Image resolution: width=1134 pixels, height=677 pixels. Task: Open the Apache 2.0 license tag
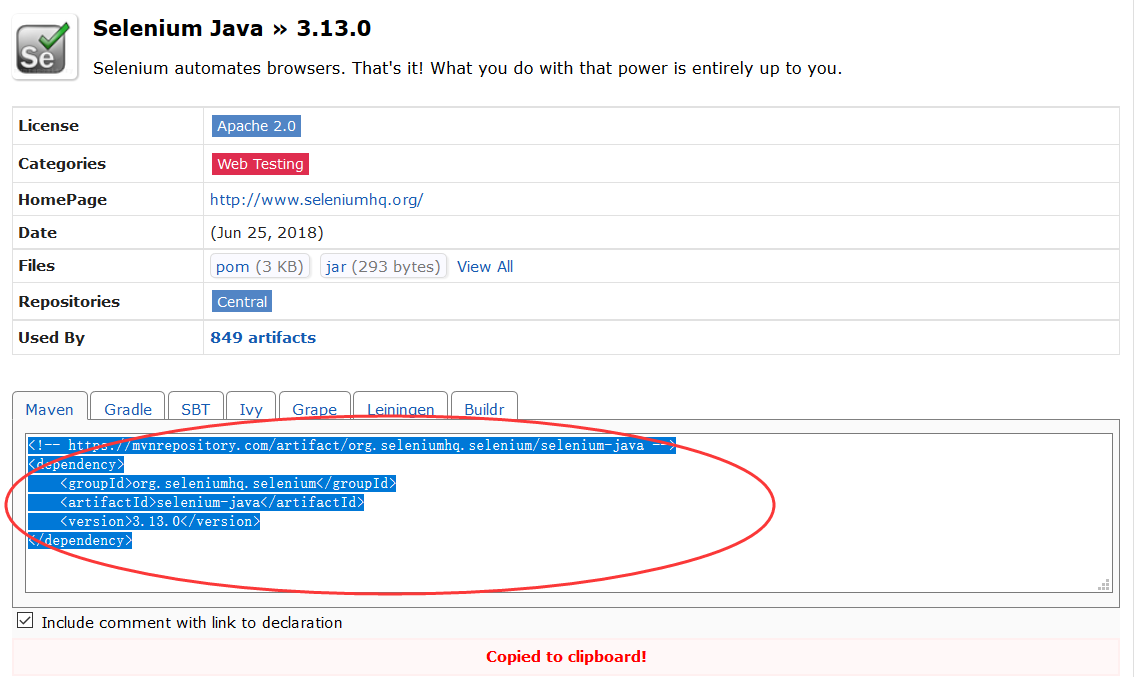tap(256, 126)
